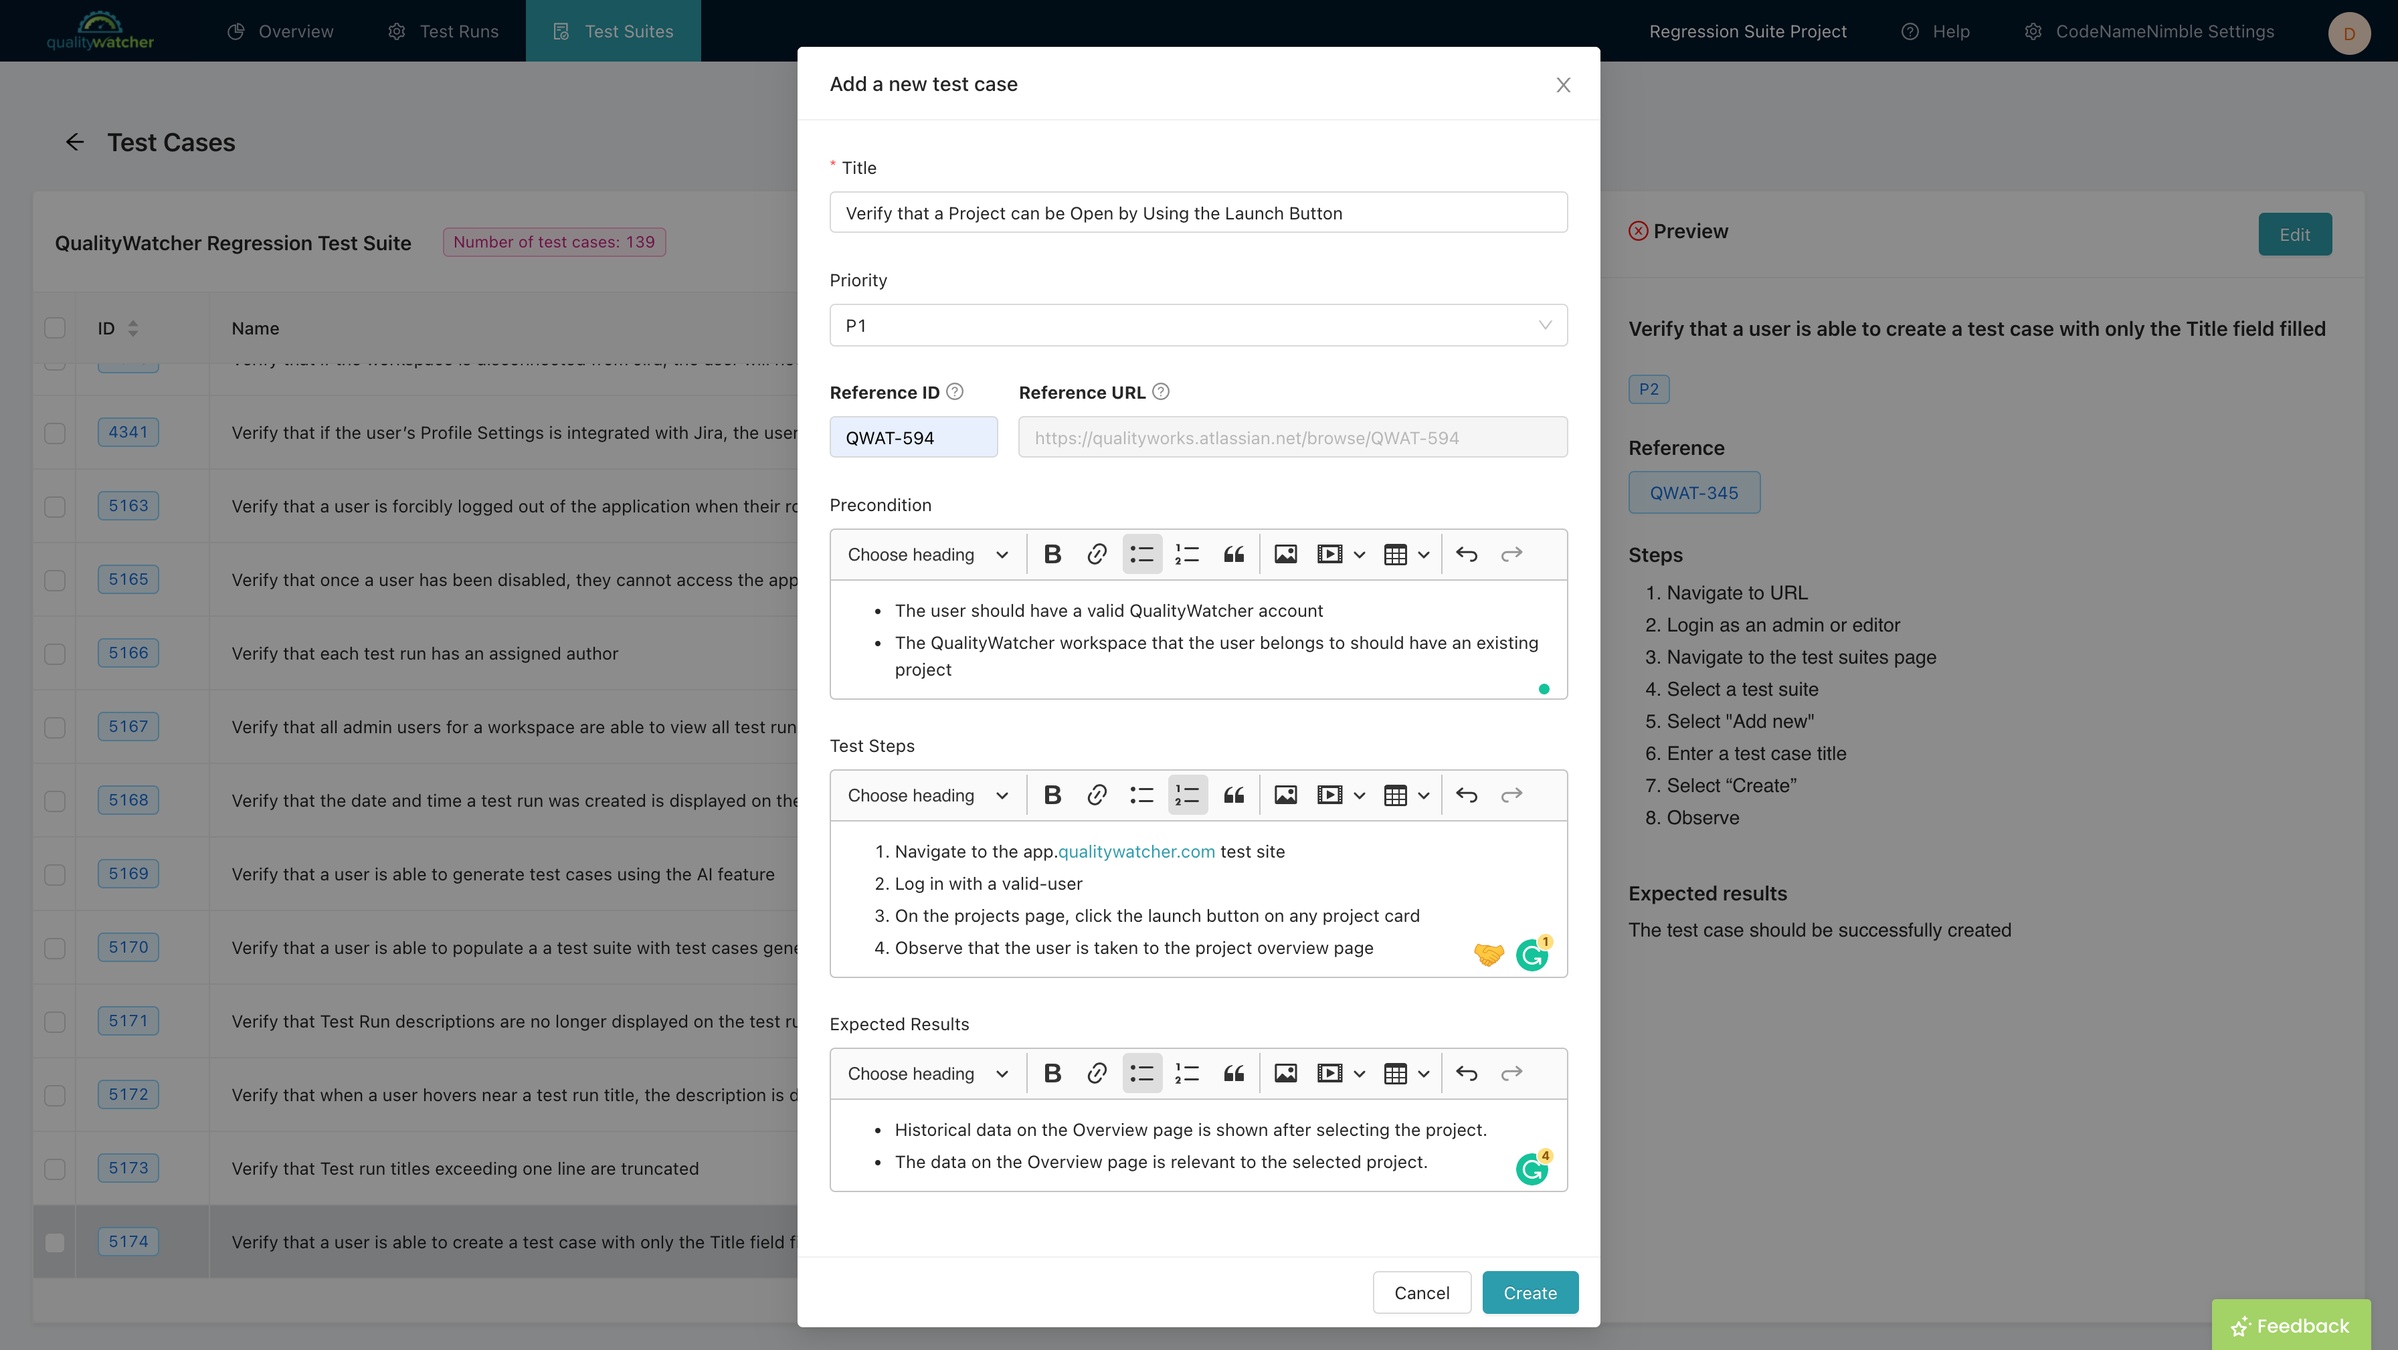This screenshot has width=2398, height=1350.
Task: Click the undo icon in Expected Results toolbar
Action: pos(1467,1073)
